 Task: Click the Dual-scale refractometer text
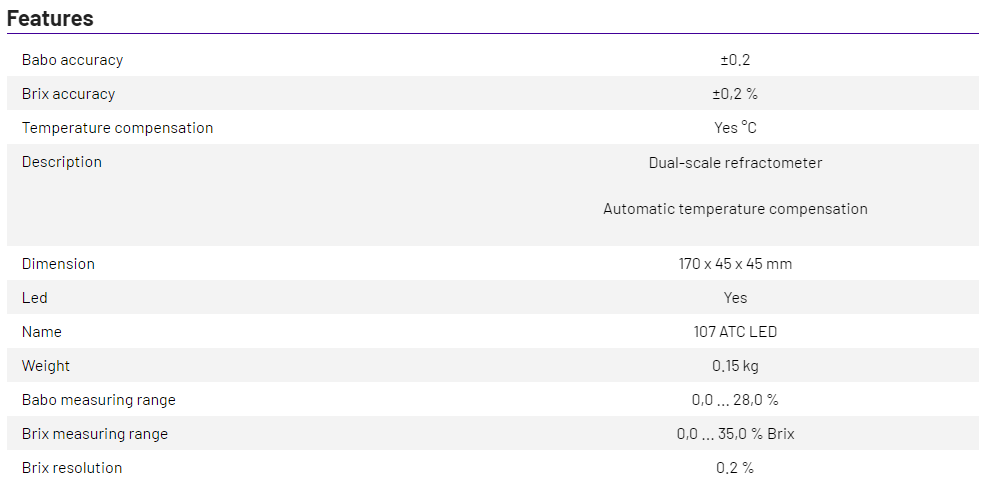735,163
